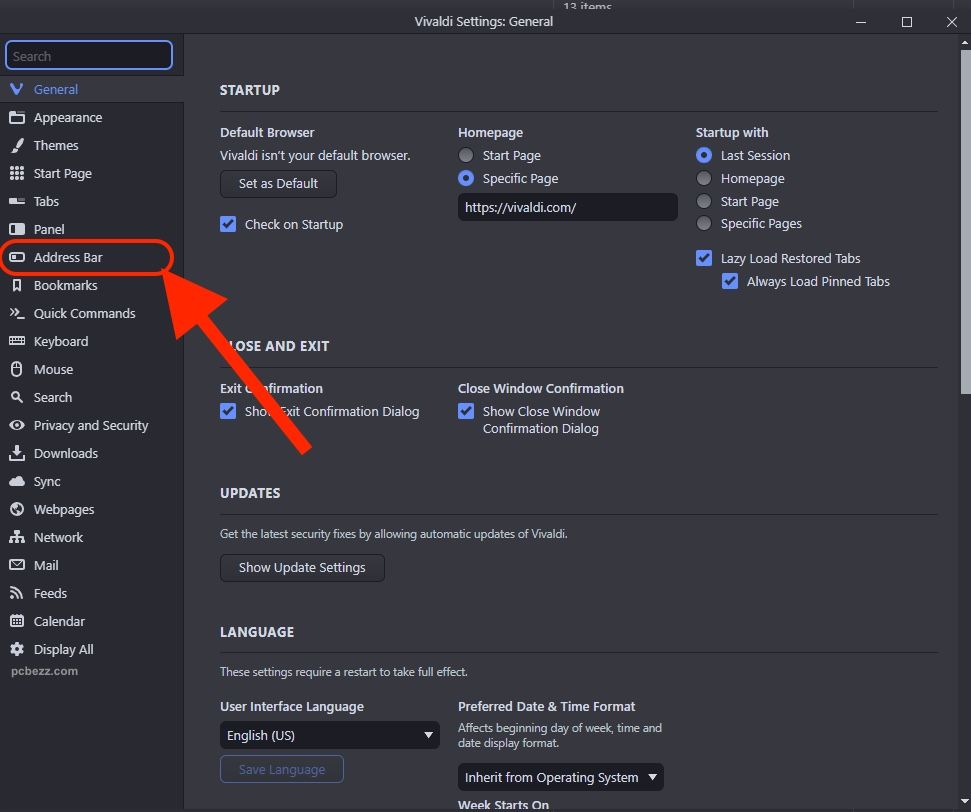Click the Quick Commands icon
The image size is (971, 812).
tap(17, 313)
